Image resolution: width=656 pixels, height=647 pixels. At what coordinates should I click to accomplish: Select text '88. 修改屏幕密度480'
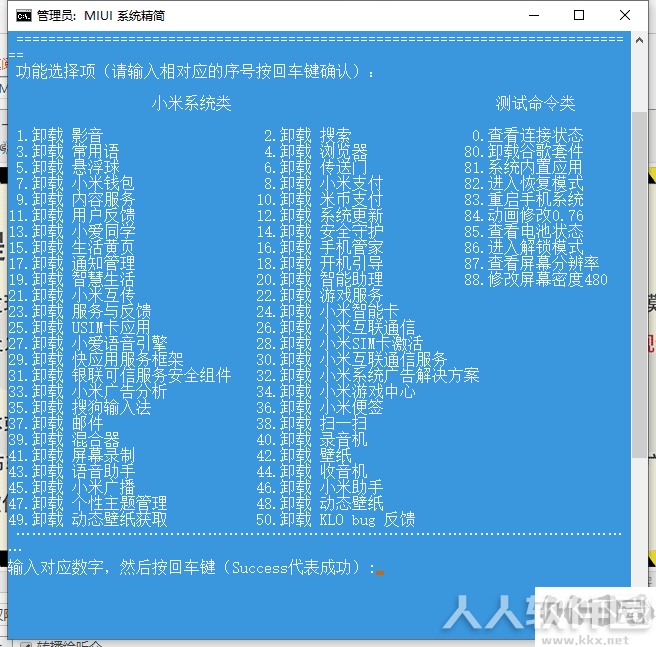536,280
